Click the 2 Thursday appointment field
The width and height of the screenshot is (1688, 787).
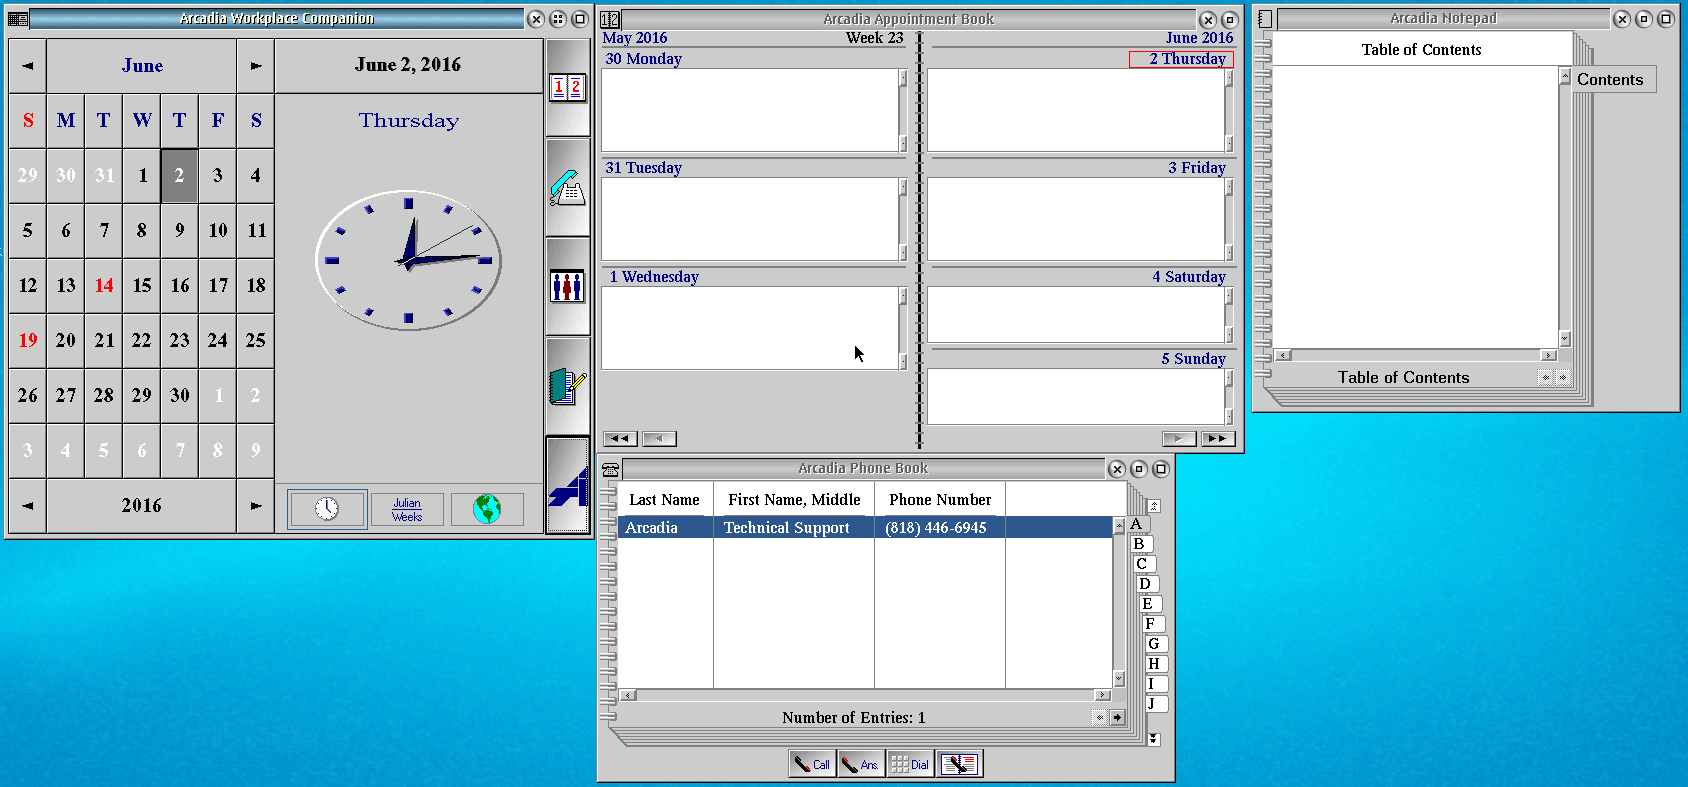point(1076,110)
